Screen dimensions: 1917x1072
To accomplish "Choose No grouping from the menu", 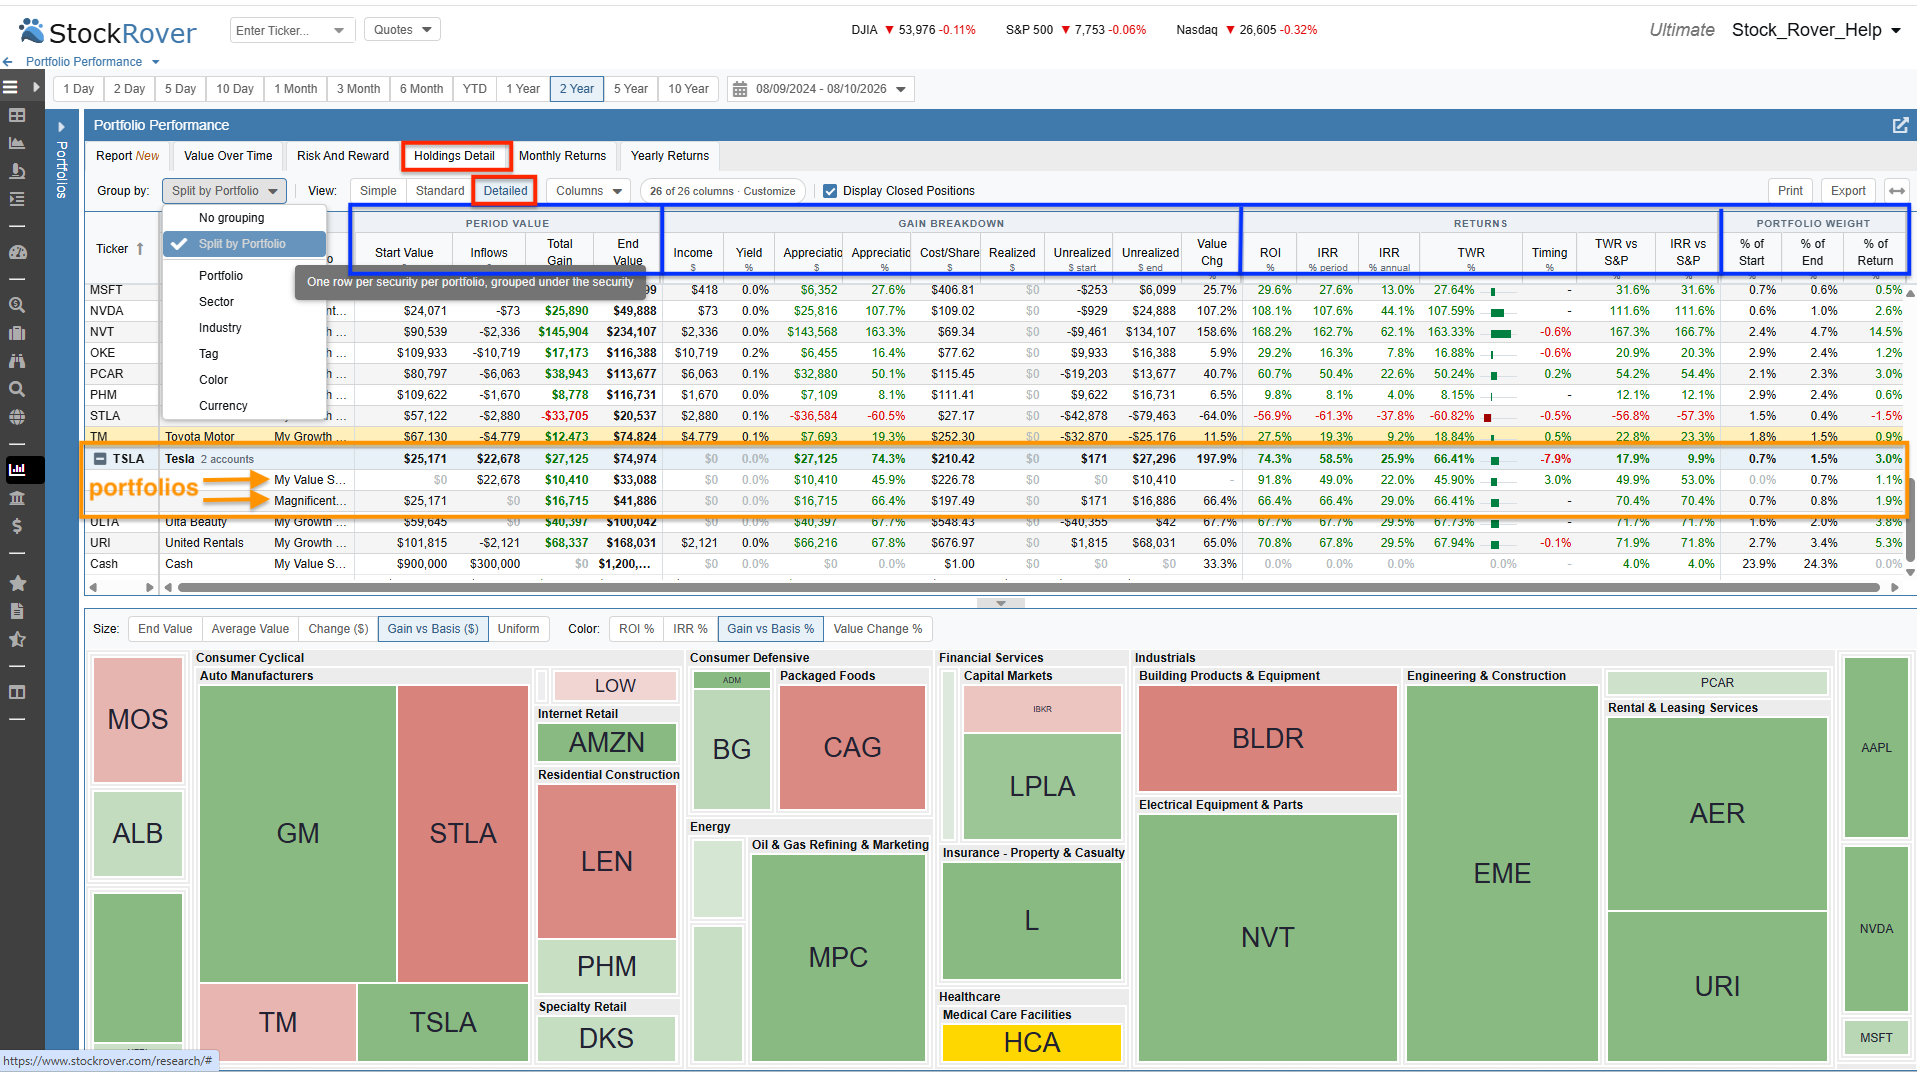I will (x=244, y=218).
